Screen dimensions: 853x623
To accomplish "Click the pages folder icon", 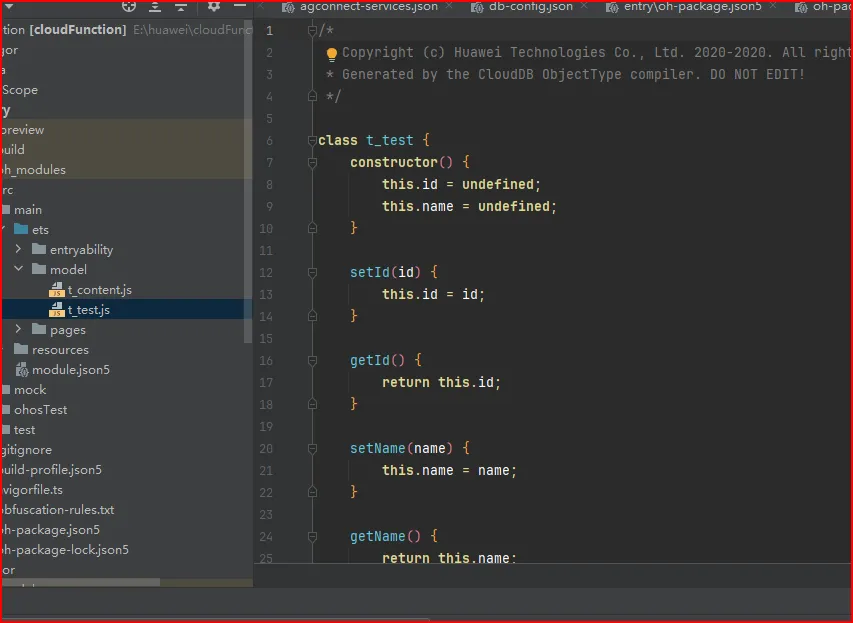I will [39, 329].
